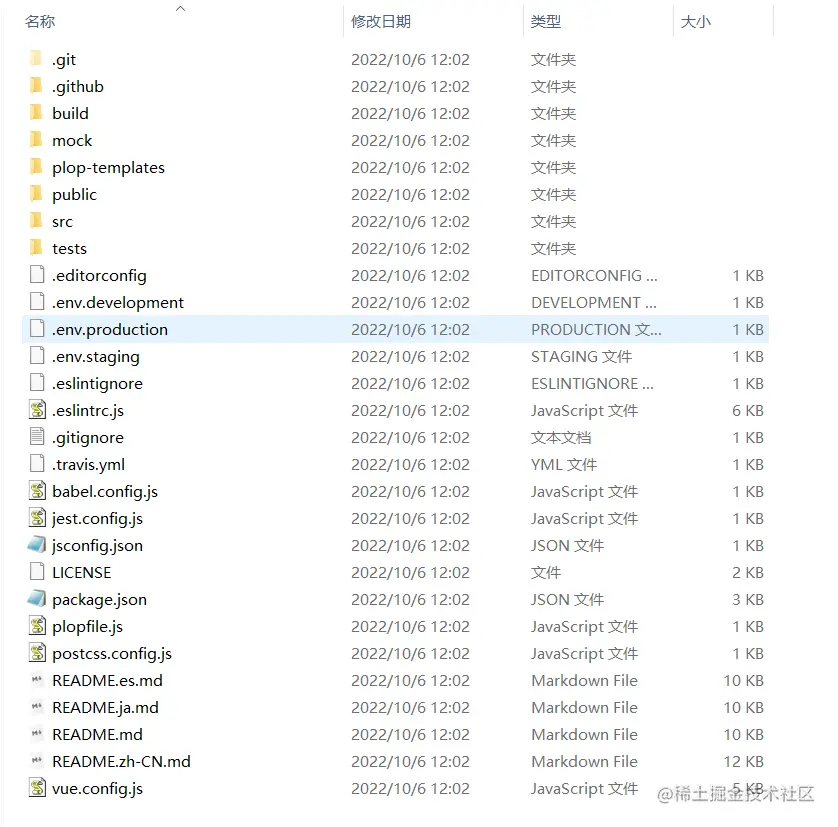Select the README.zh-CN.md file name
The image size is (838, 827).
click(121, 761)
